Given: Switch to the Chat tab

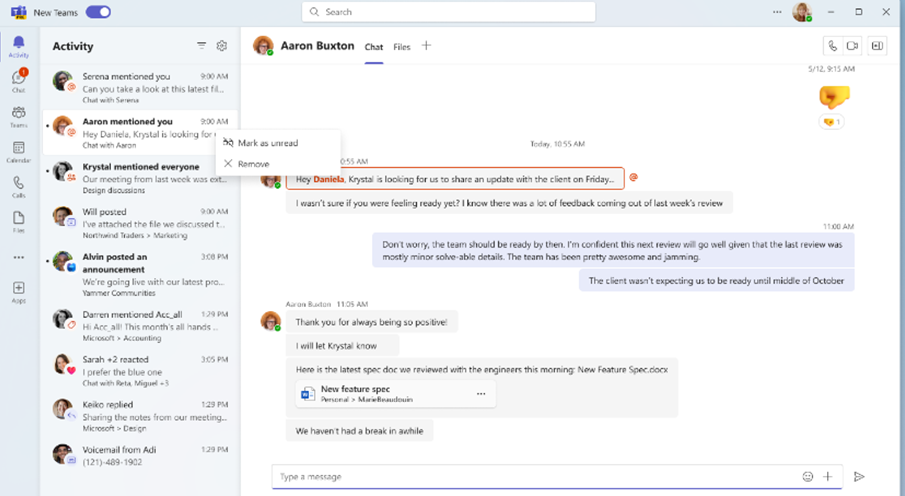Looking at the screenshot, I should click(373, 47).
